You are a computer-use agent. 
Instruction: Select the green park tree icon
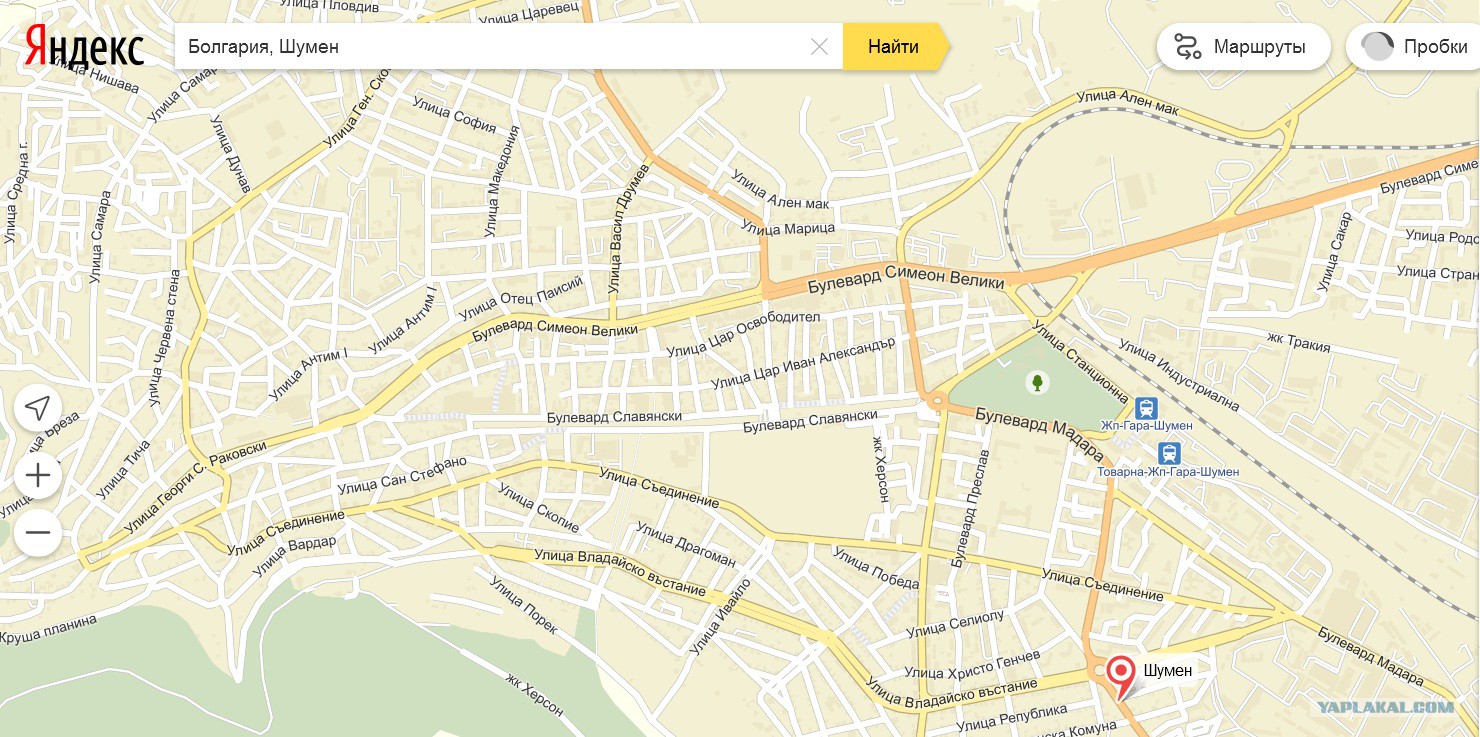(x=1037, y=382)
